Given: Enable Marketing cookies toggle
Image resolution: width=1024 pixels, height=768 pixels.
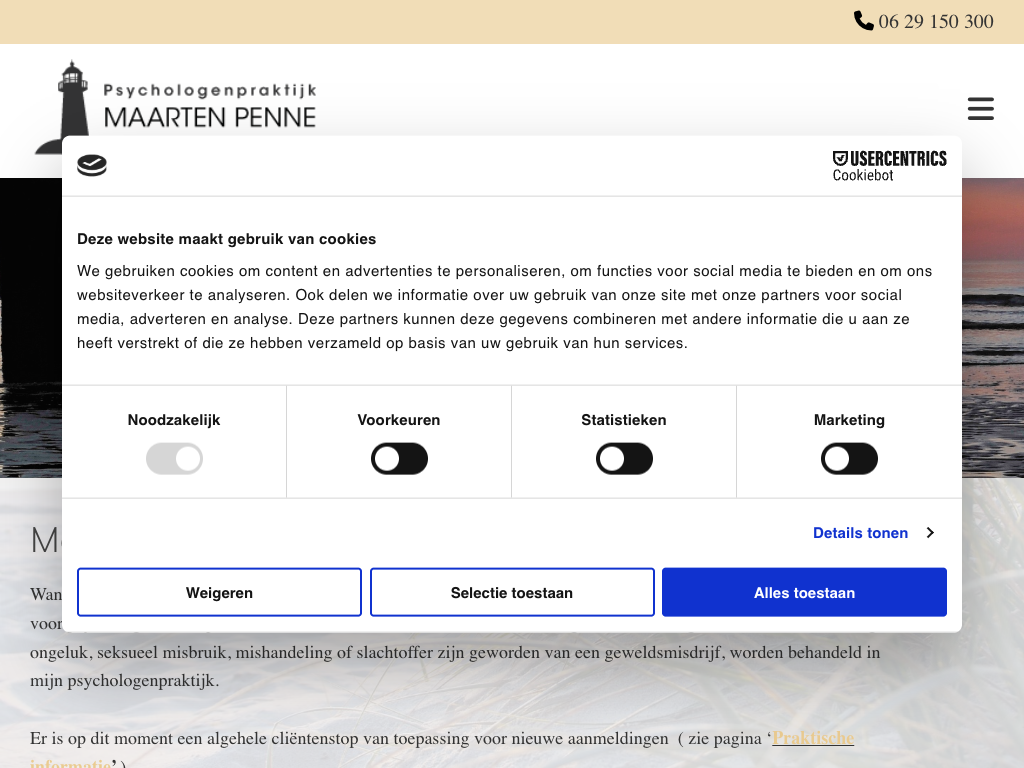Looking at the screenshot, I should [849, 459].
